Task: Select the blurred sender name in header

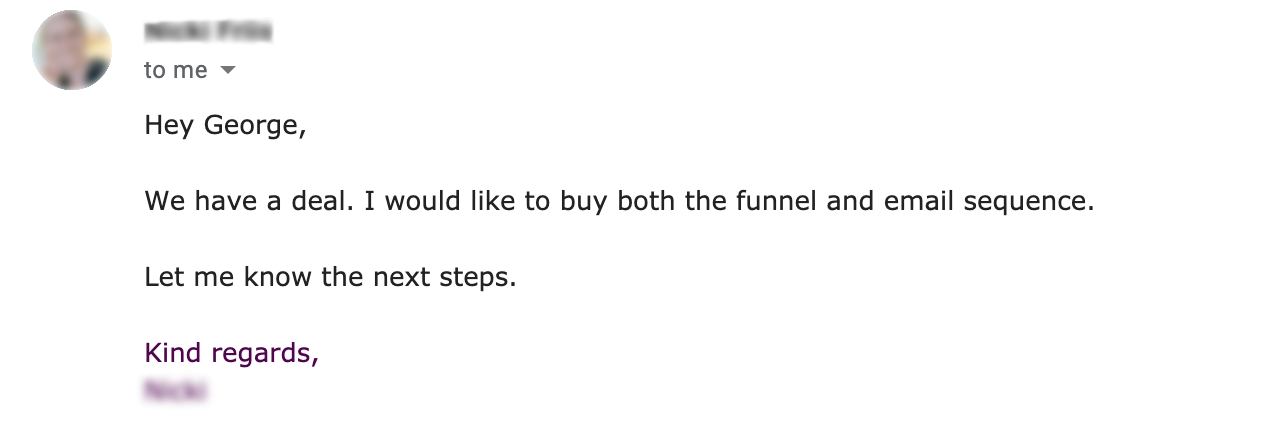Action: click(208, 32)
